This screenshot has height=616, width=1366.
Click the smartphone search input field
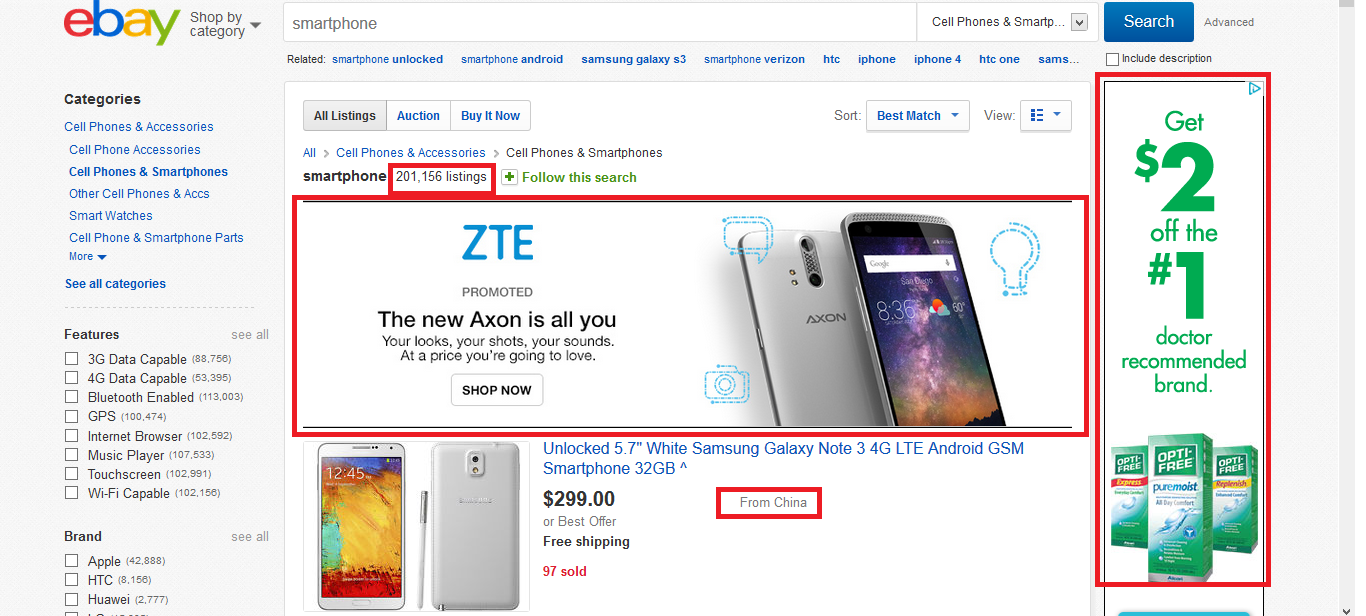600,22
